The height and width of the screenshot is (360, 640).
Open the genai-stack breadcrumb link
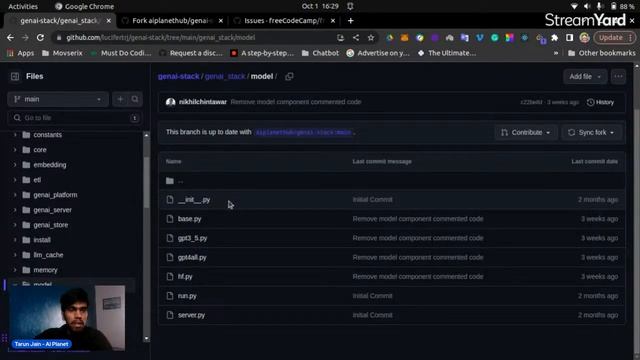pos(178,76)
